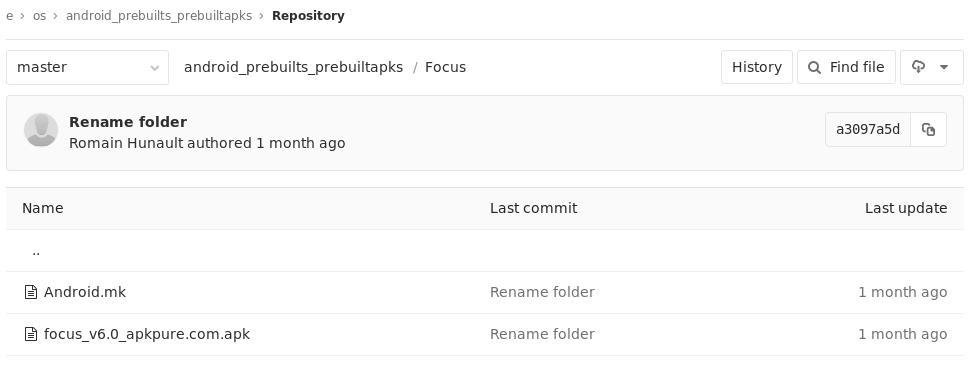
Task: Go up to the parent directory (..)
Action: click(x=36, y=251)
